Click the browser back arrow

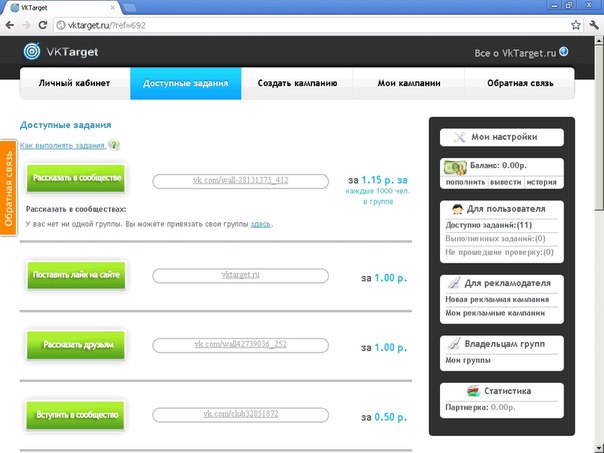[10, 25]
